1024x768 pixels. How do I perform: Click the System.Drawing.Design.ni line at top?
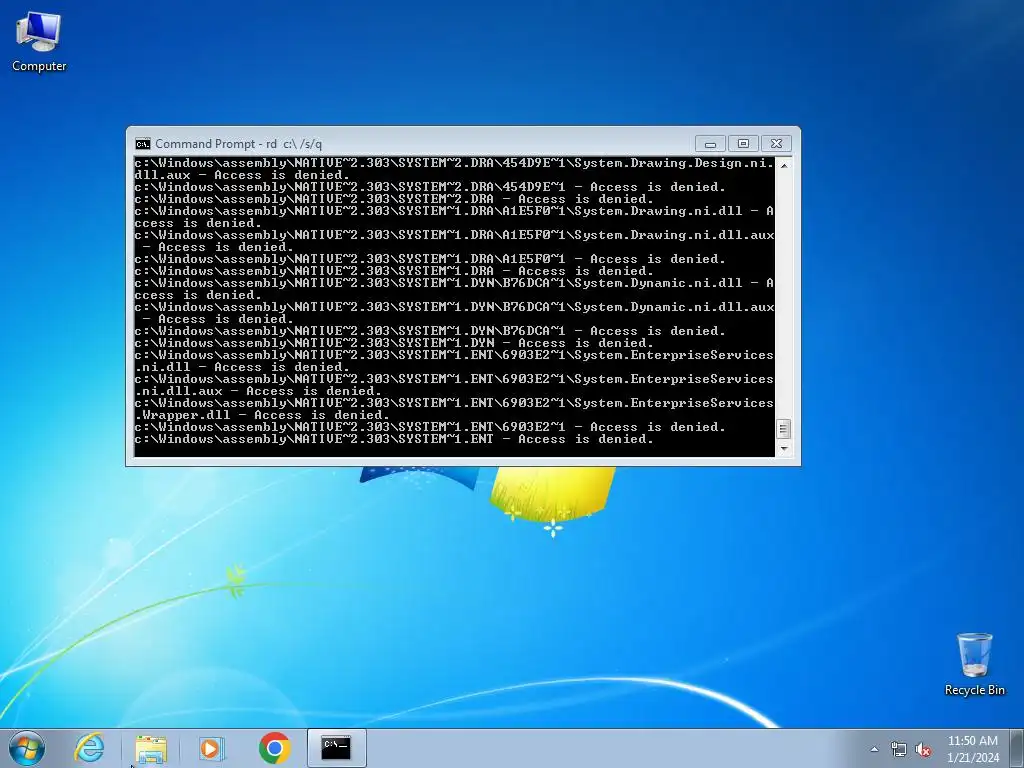point(454,169)
